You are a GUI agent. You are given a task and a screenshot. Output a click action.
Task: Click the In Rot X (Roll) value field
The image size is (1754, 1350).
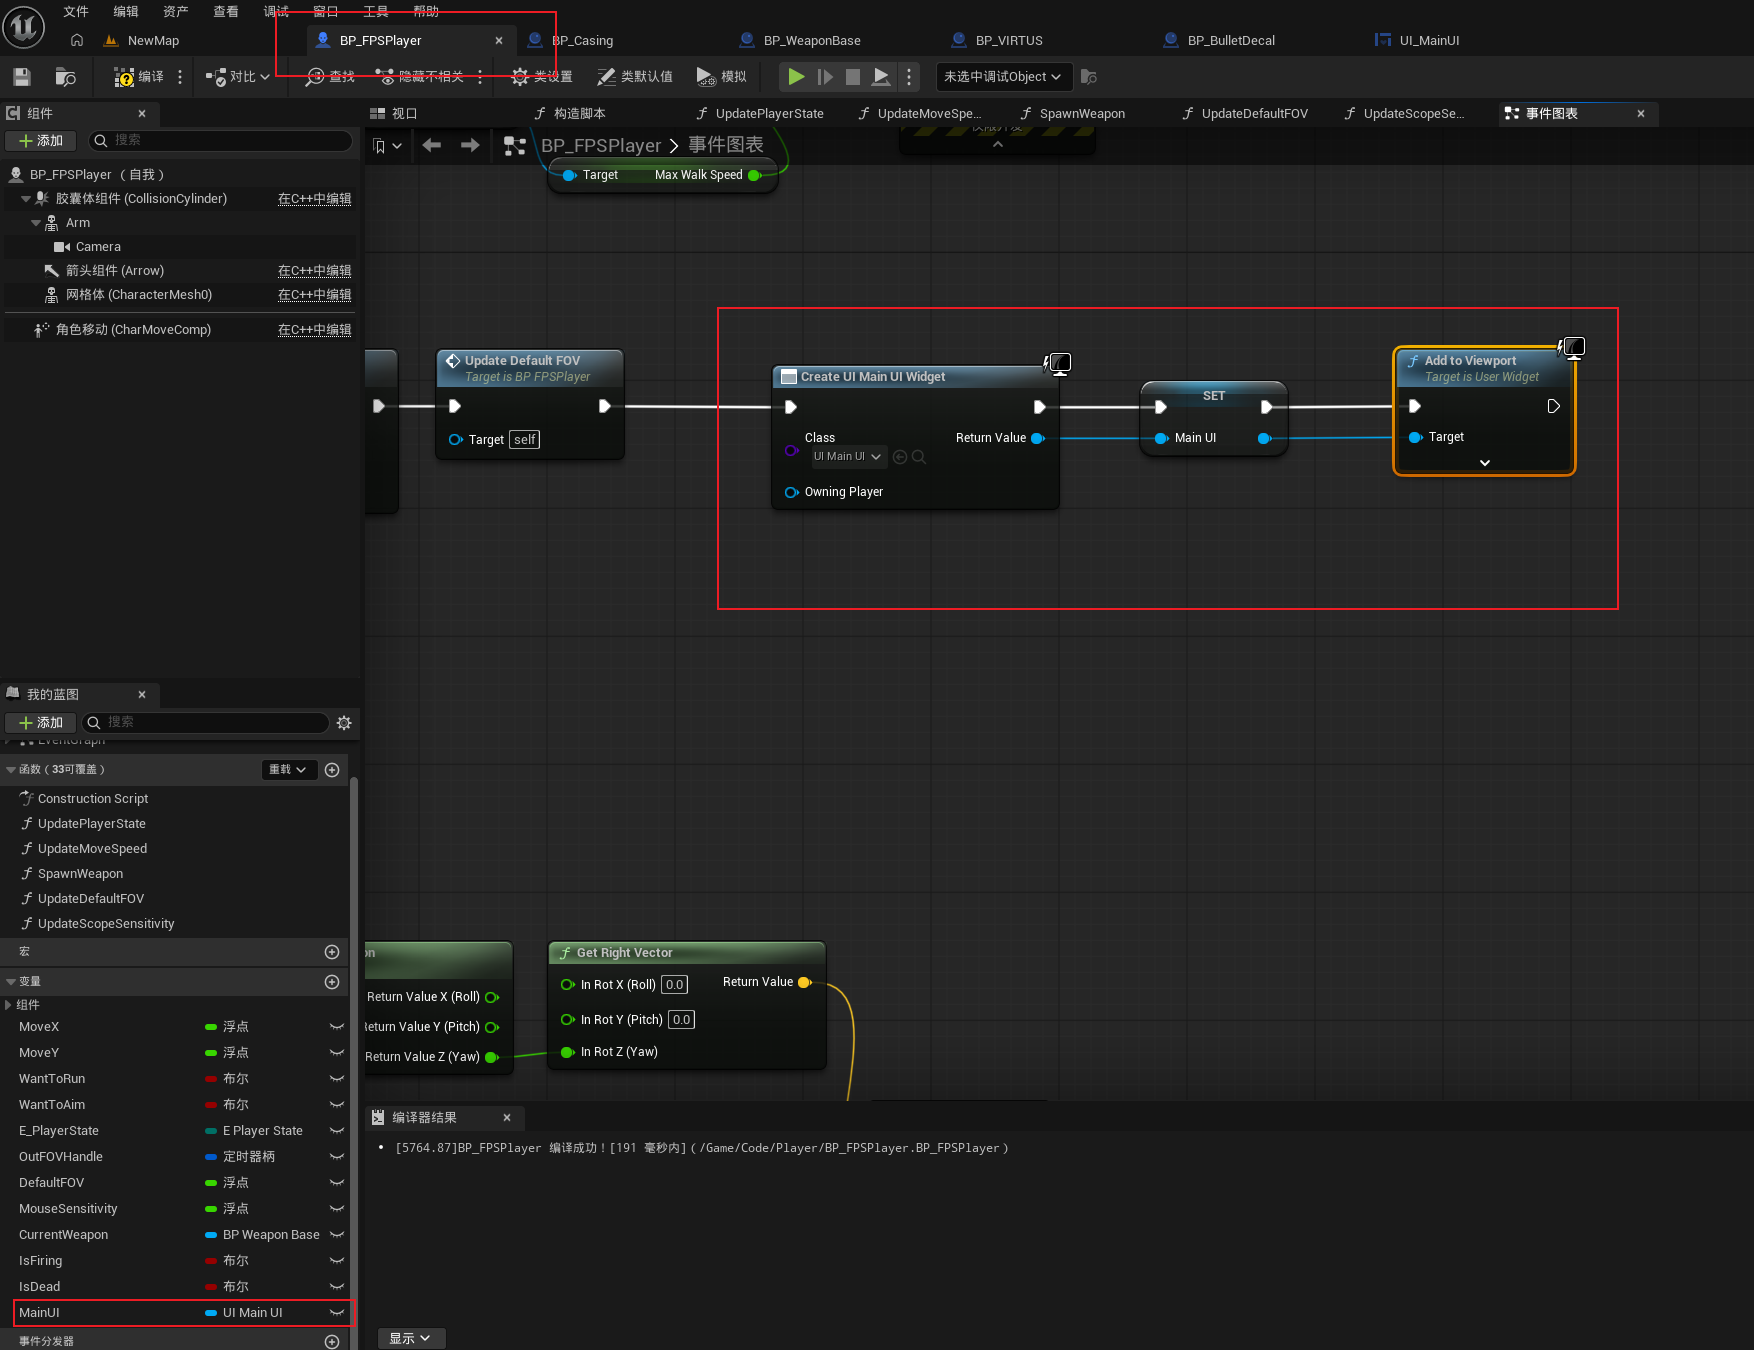click(x=675, y=985)
